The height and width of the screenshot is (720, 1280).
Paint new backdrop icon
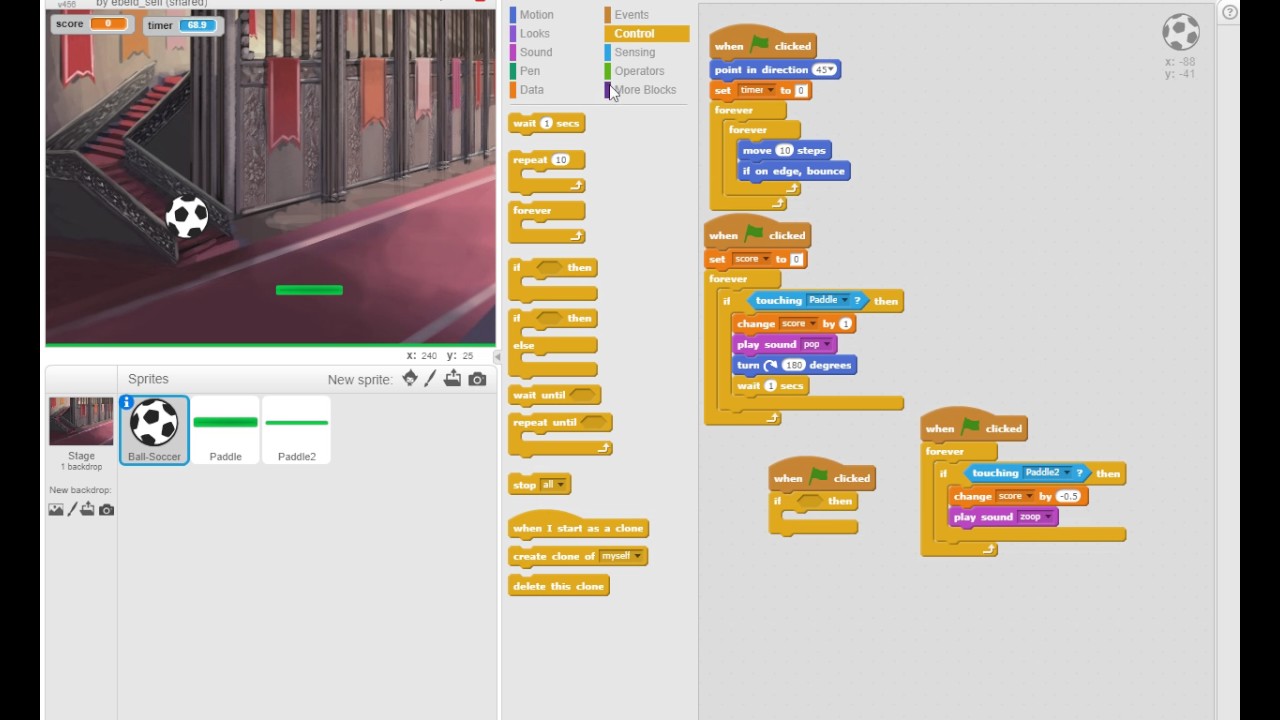(x=72, y=509)
